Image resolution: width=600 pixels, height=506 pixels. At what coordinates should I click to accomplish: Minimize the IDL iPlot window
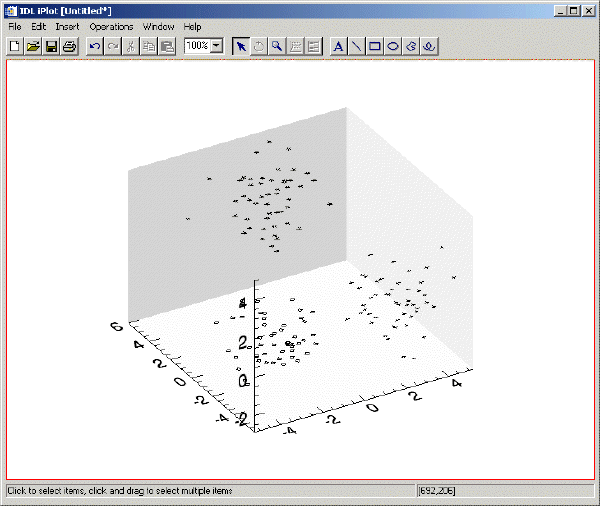[560, 11]
